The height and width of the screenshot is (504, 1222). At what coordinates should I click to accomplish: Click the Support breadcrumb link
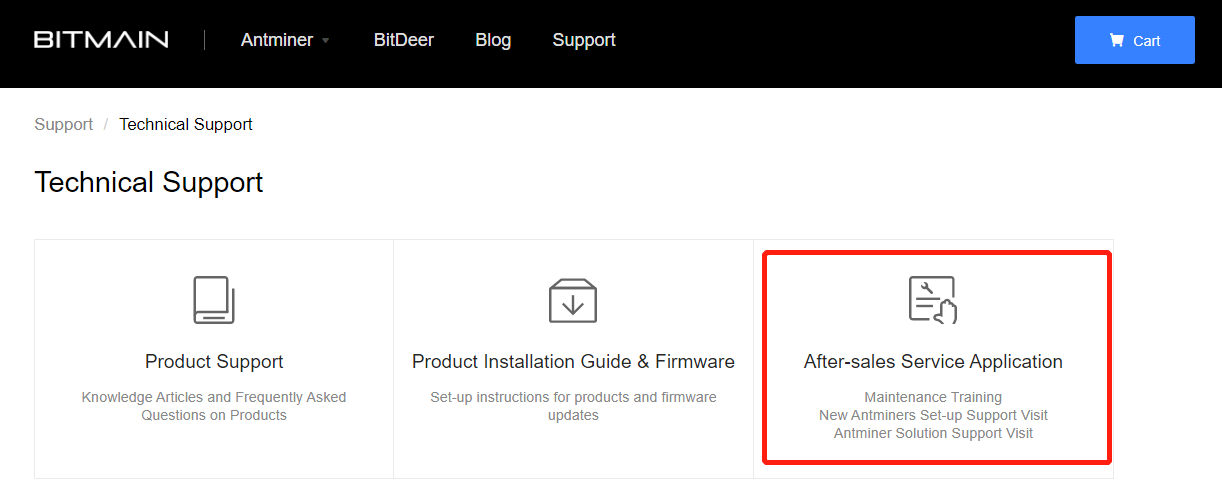(64, 124)
